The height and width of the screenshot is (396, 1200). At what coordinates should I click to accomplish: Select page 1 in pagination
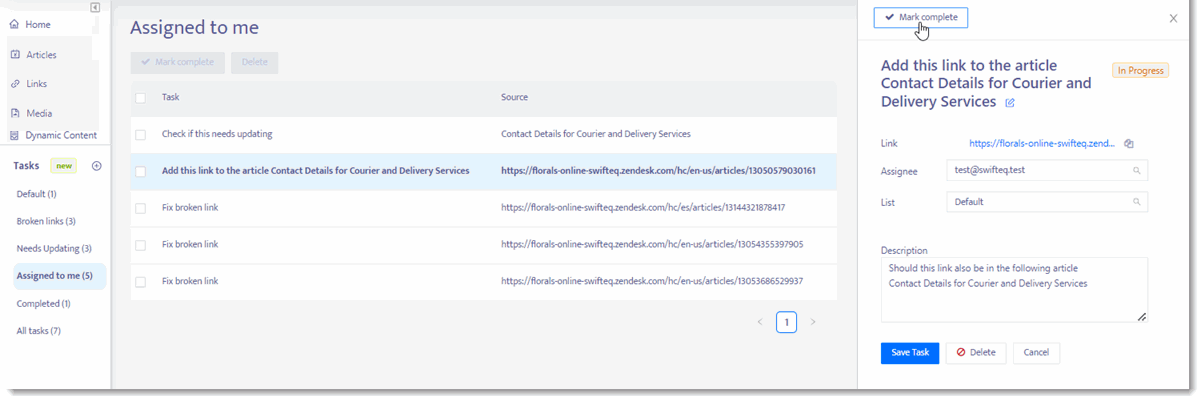pyautogui.click(x=786, y=322)
